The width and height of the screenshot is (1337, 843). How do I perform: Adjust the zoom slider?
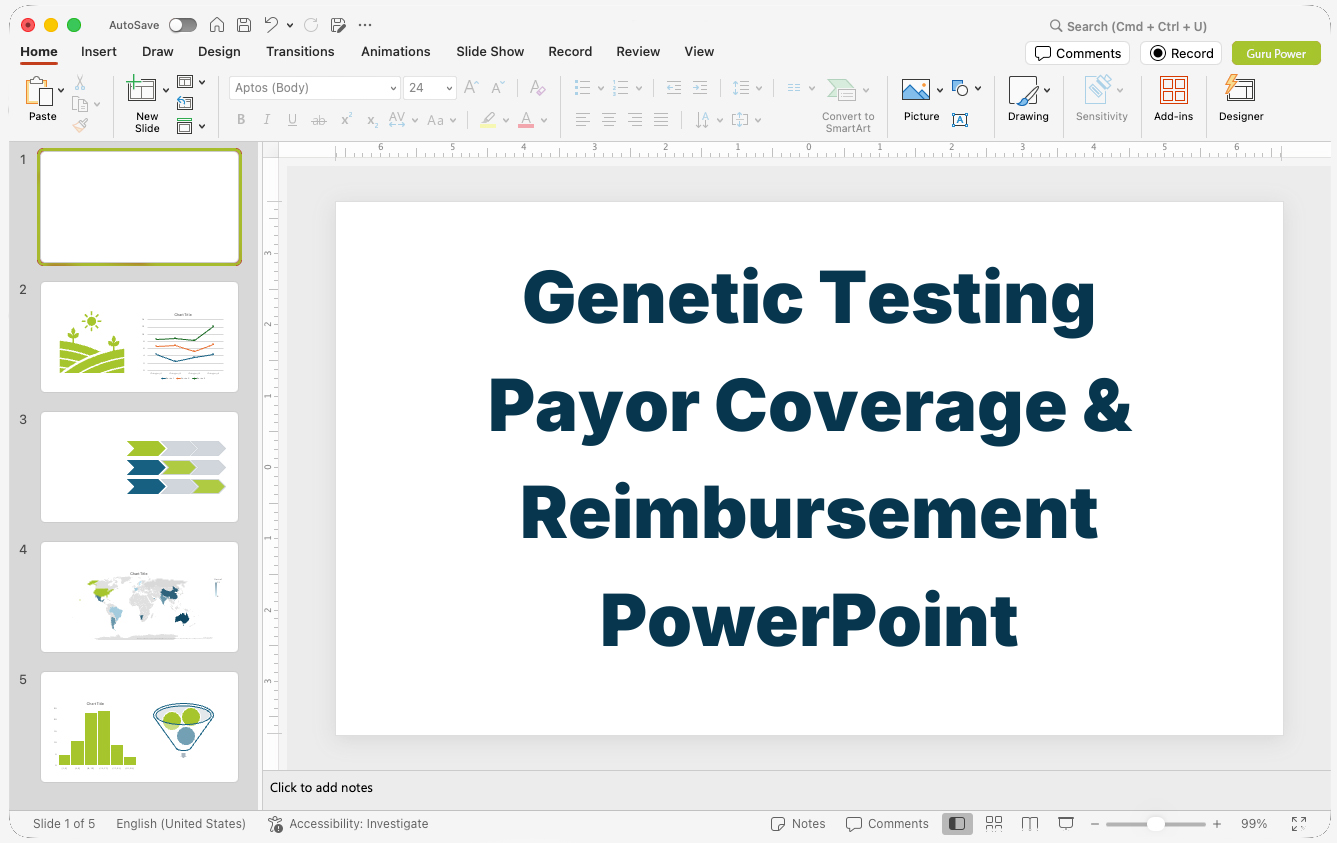[1155, 824]
